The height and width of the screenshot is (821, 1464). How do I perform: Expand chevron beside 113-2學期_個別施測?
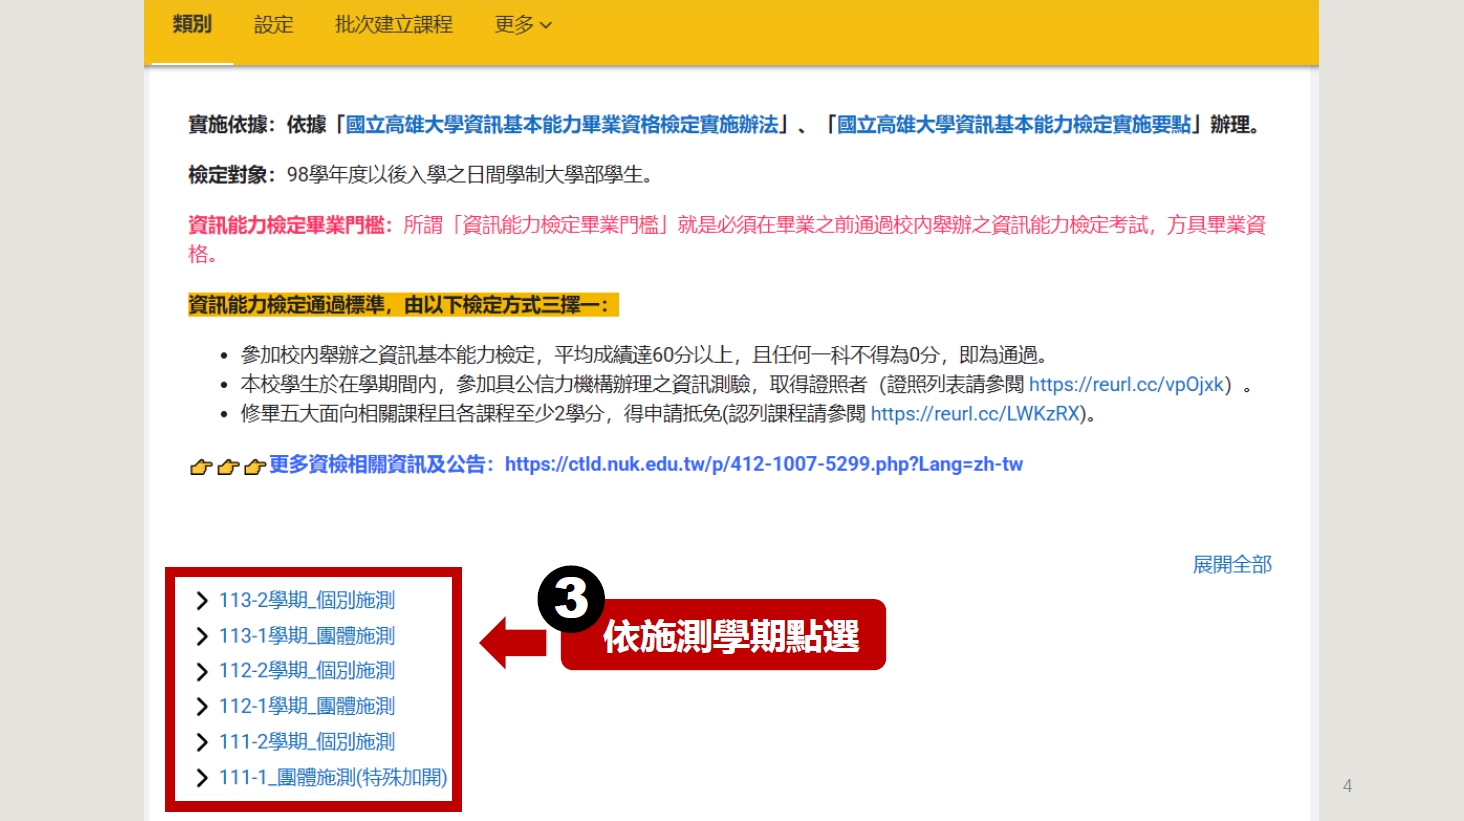202,601
